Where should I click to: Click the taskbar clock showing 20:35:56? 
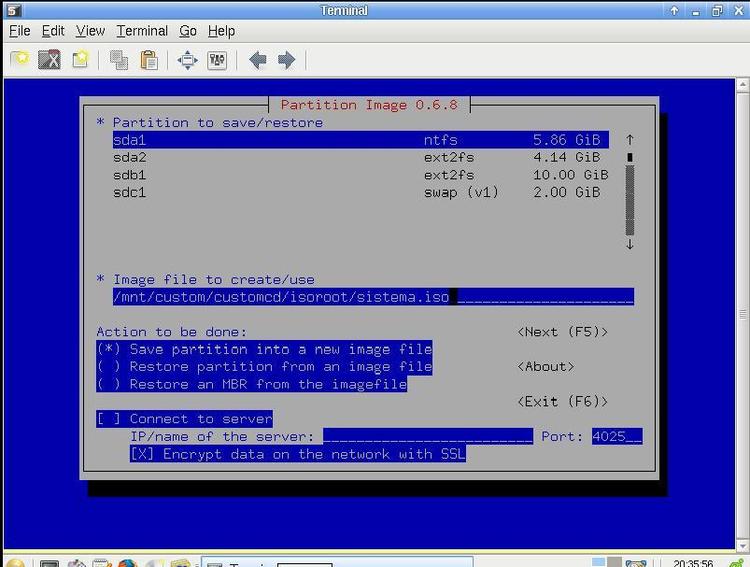pos(693,563)
